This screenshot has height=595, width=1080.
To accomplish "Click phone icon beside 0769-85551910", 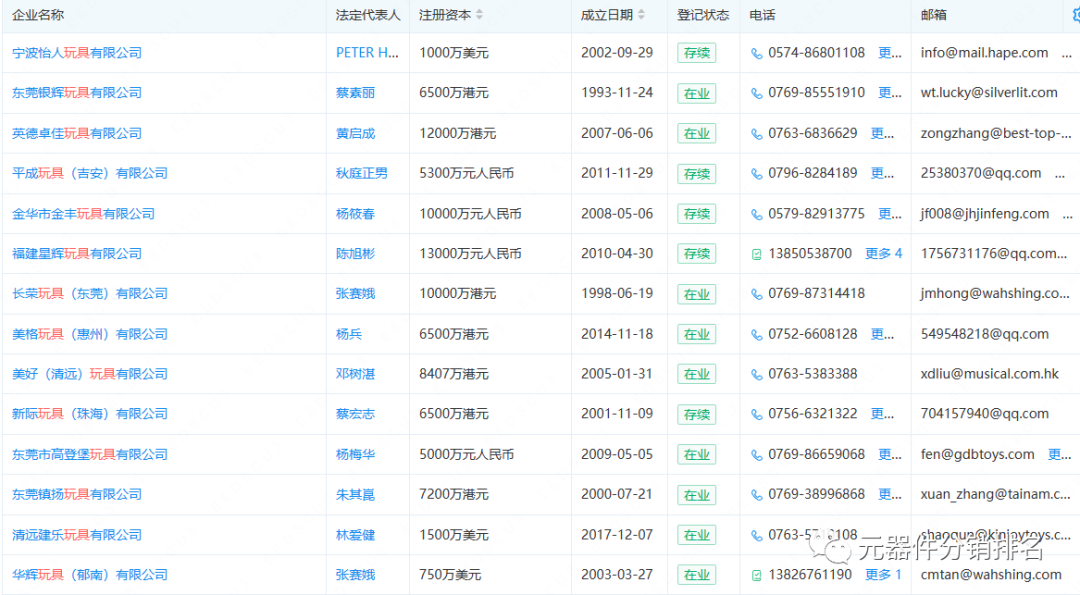I will 756,94.
